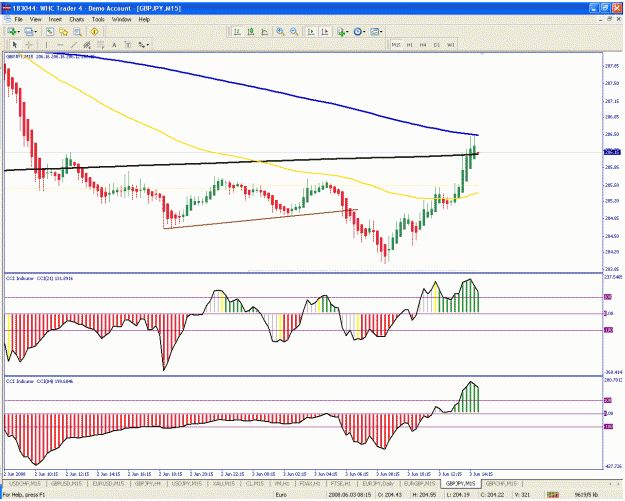The image size is (625, 501).
Task: Open the Help menu
Action: pos(144,19)
